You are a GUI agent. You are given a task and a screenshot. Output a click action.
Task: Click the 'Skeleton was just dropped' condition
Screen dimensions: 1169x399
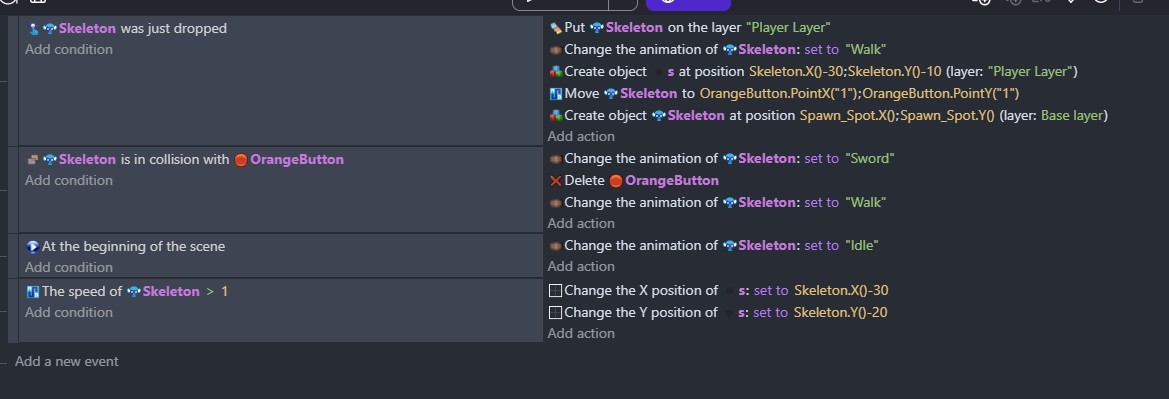(x=126, y=29)
